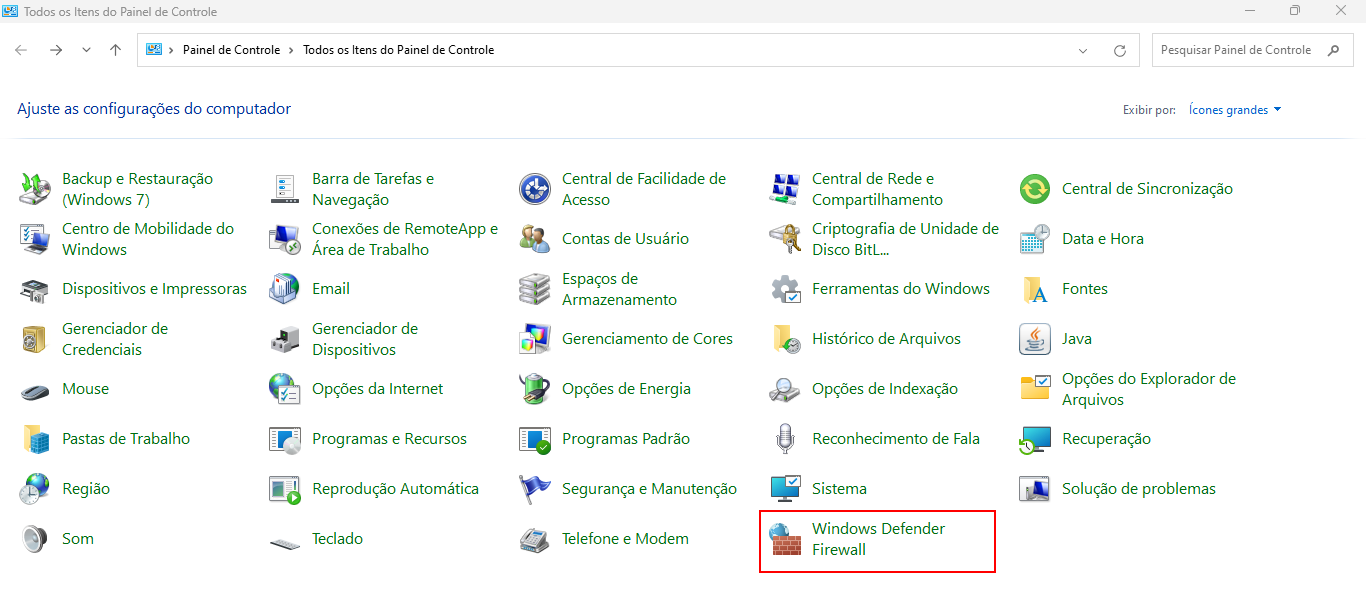This screenshot has height=598, width=1366.
Task: Go back with the back arrow
Action: (x=21, y=50)
